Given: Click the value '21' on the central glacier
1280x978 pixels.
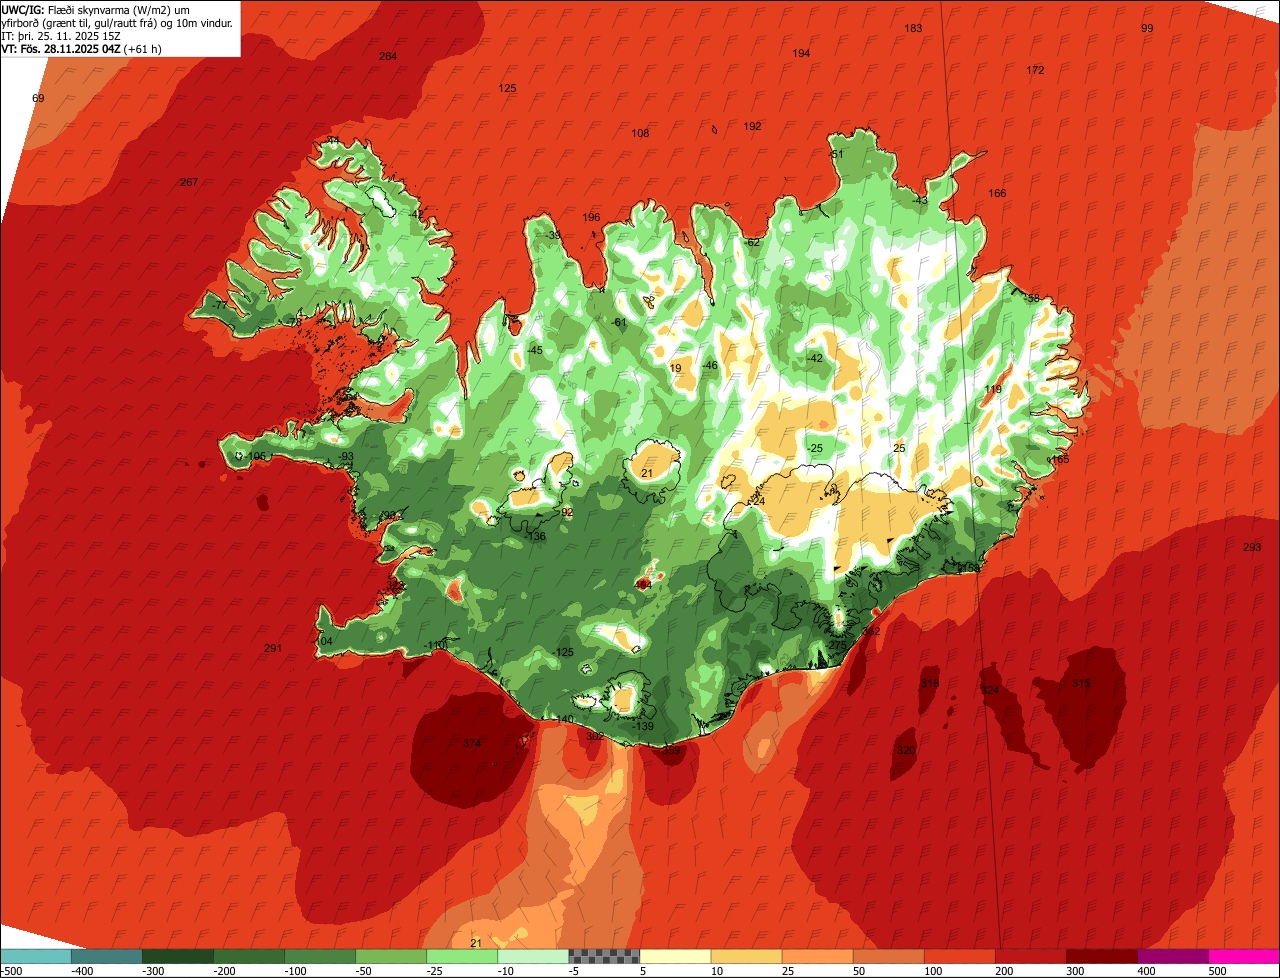Looking at the screenshot, I should pyautogui.click(x=647, y=473).
